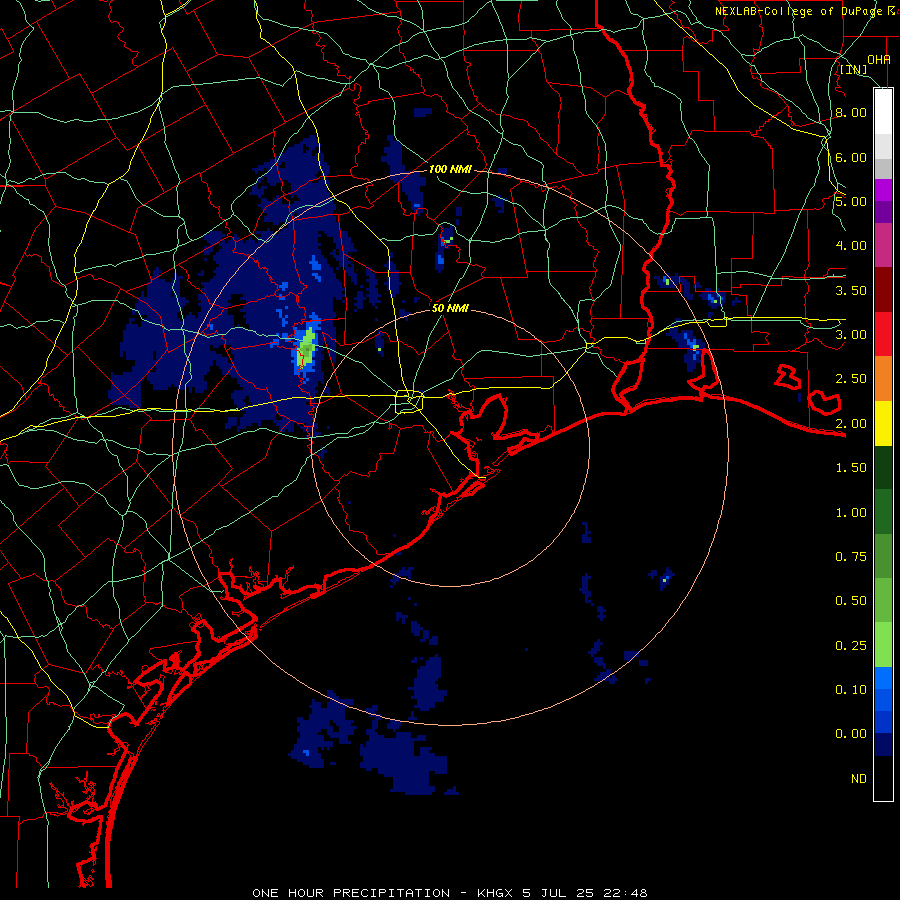The height and width of the screenshot is (900, 900).
Task: Select the "OHA" product label
Action: (x=879, y=60)
